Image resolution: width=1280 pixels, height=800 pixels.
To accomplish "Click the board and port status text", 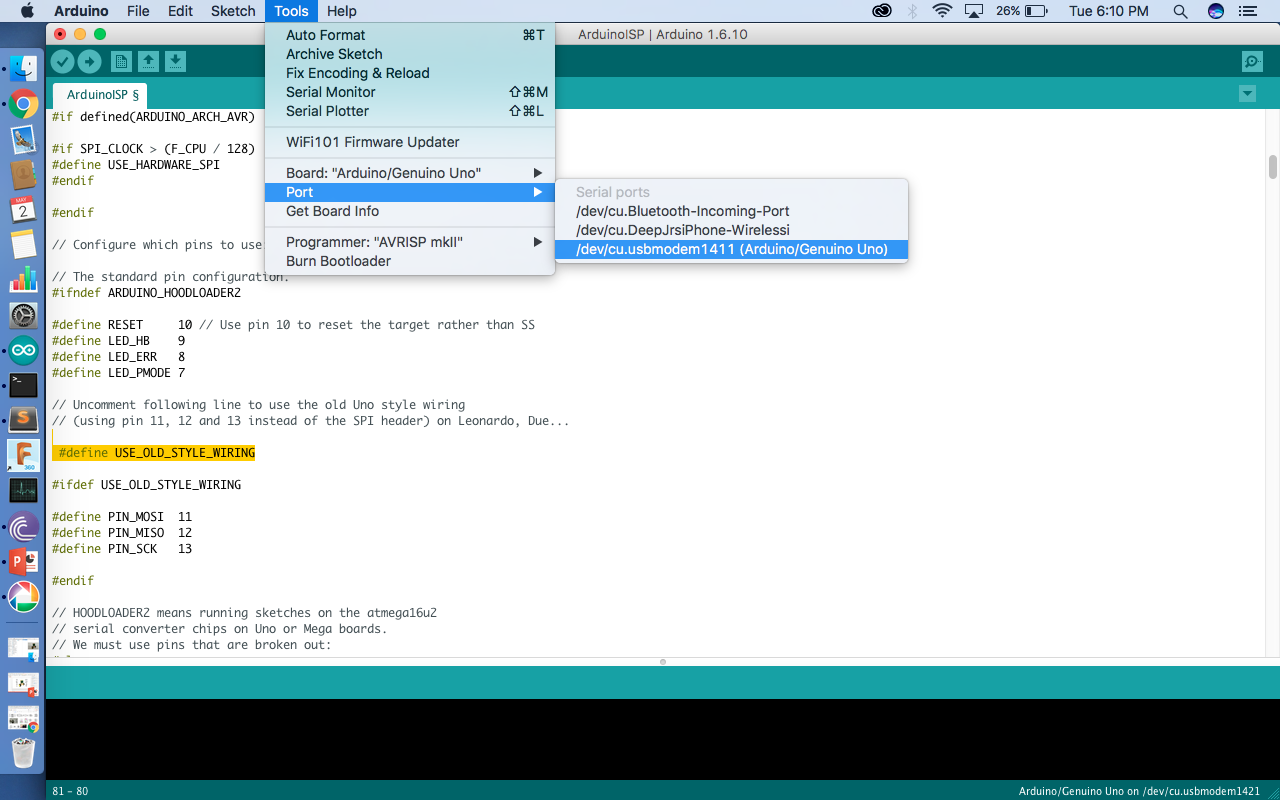I will (x=1139, y=791).
